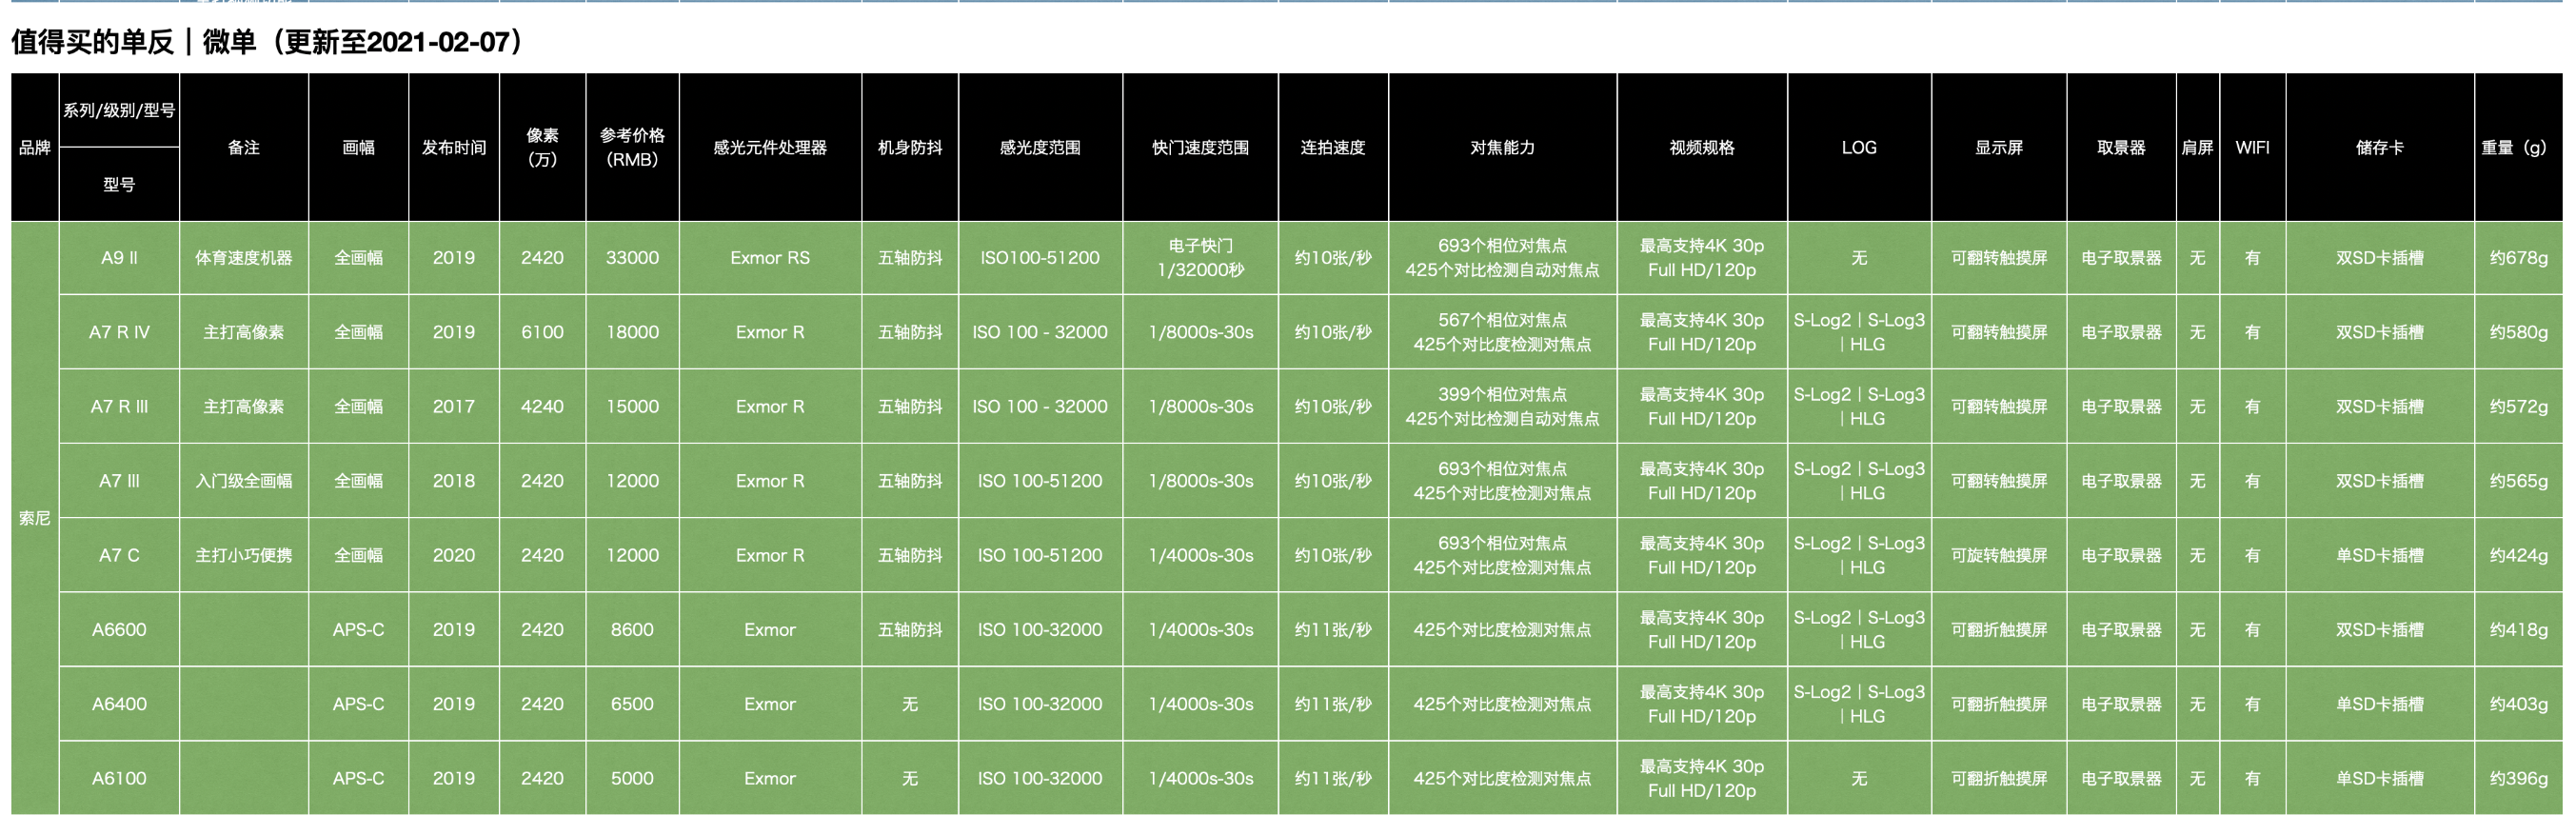Select the release year cell 2020

click(x=454, y=555)
